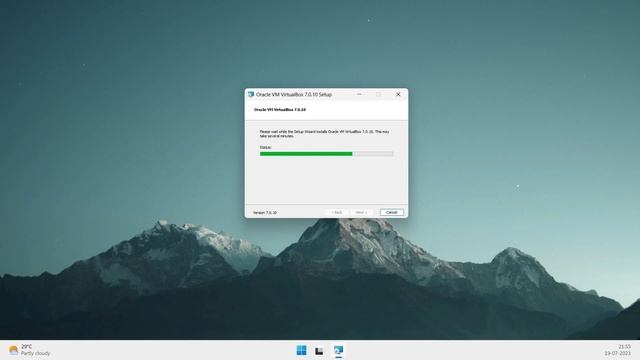Open the weather widget showing Partly cloudy

29,350
